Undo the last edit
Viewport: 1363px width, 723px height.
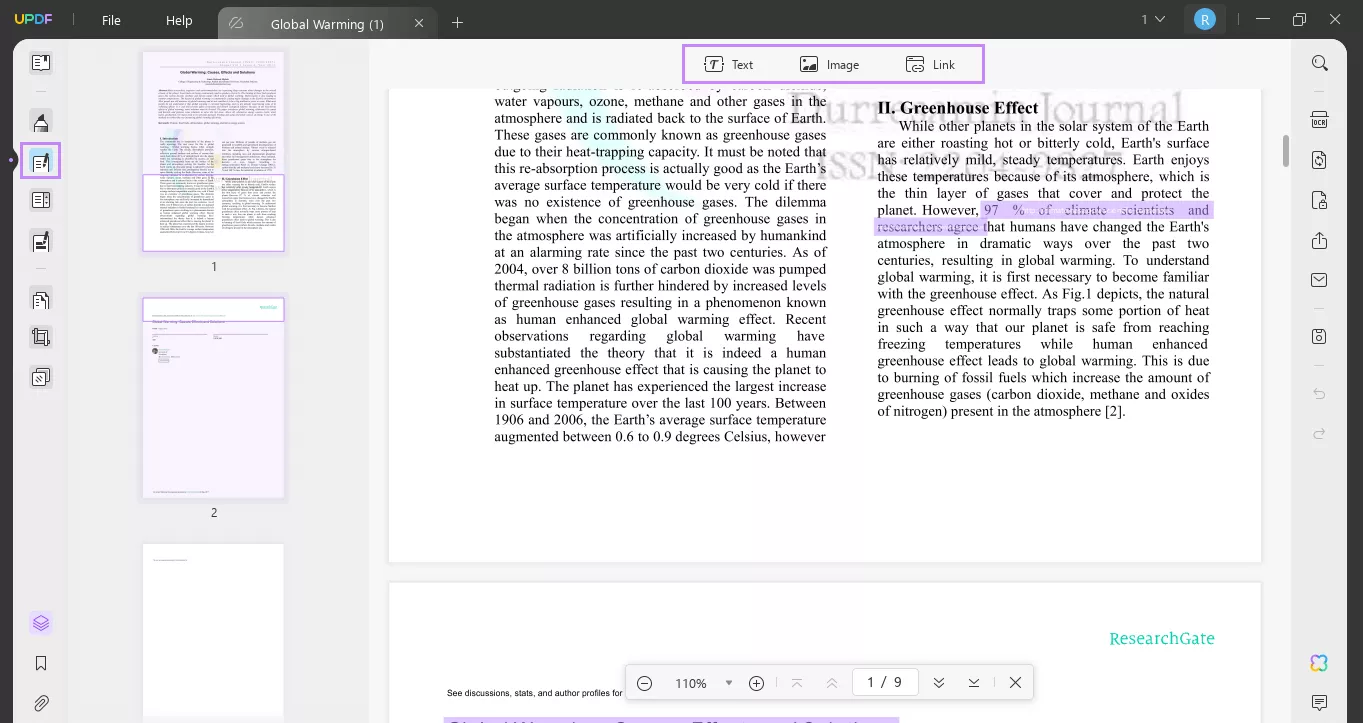(1320, 394)
